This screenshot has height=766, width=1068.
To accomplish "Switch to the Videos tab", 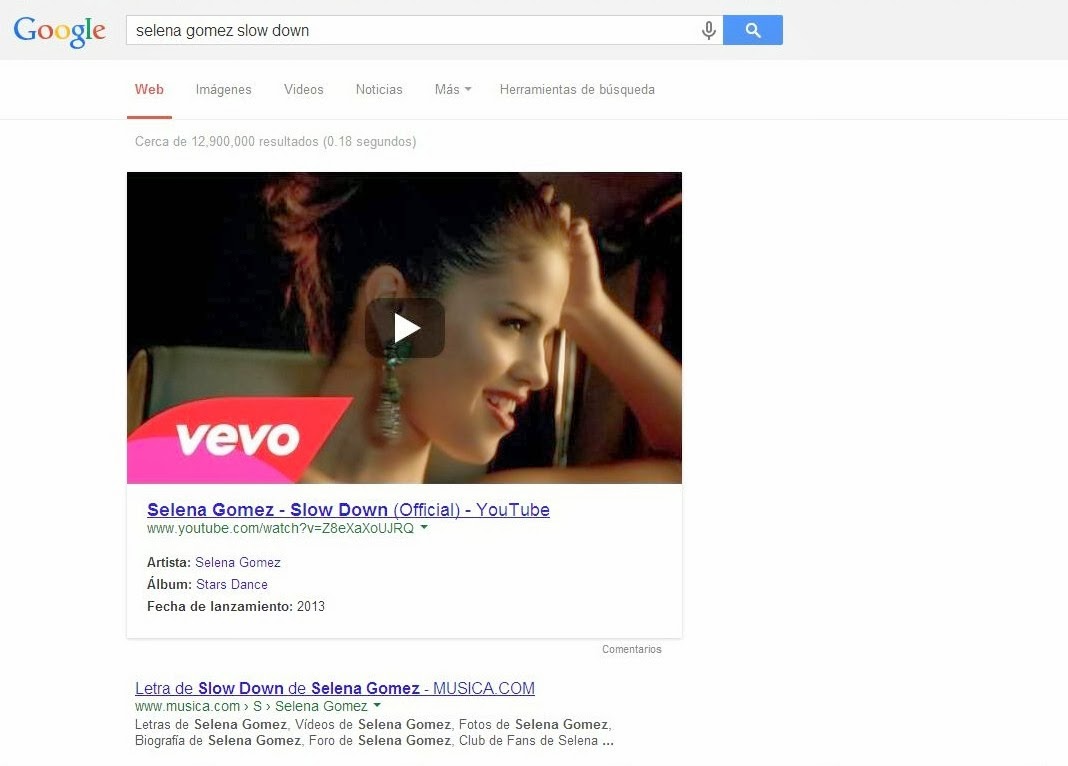I will pyautogui.click(x=304, y=89).
